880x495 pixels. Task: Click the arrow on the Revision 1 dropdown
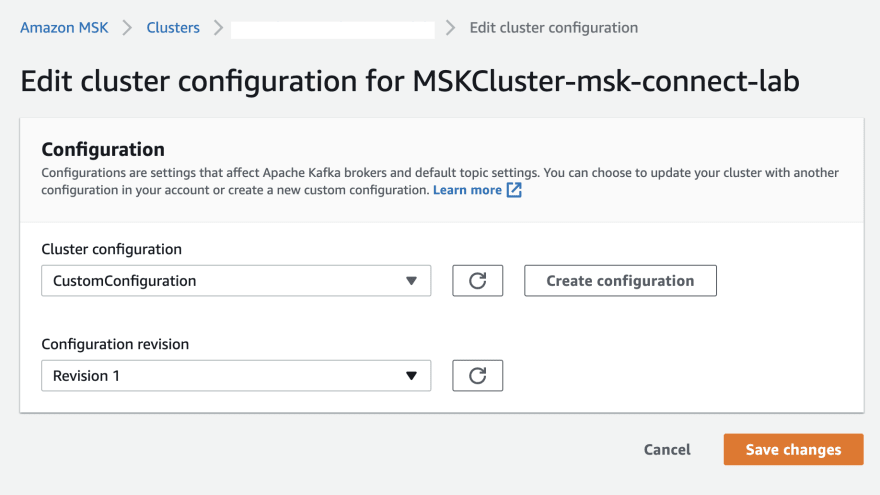point(411,376)
